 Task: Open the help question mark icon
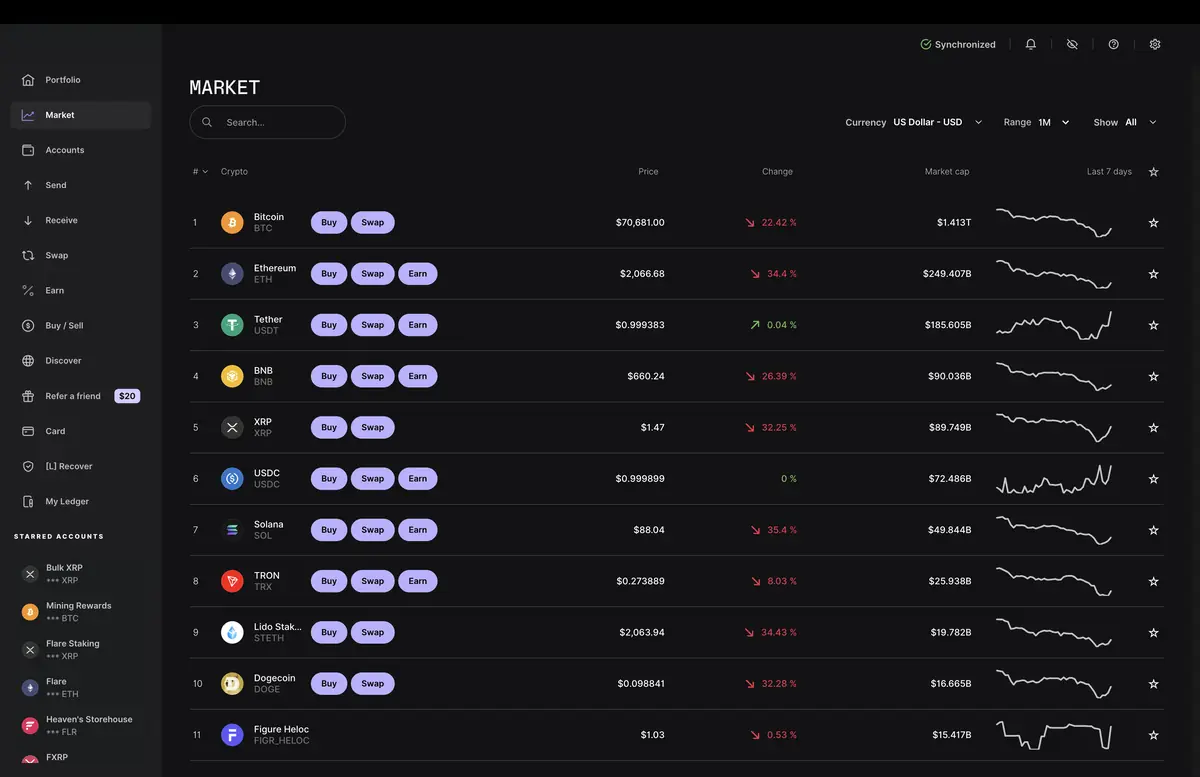pyautogui.click(x=1113, y=44)
